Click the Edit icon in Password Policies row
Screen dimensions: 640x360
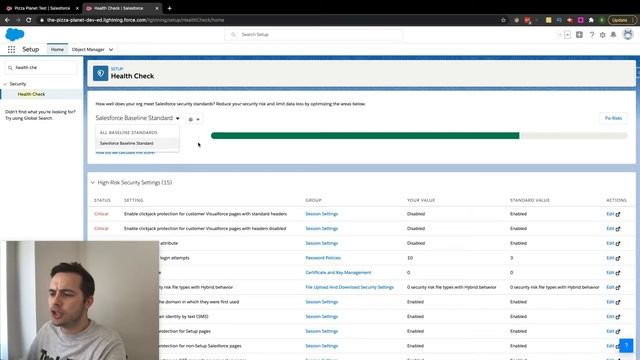[x=613, y=258]
